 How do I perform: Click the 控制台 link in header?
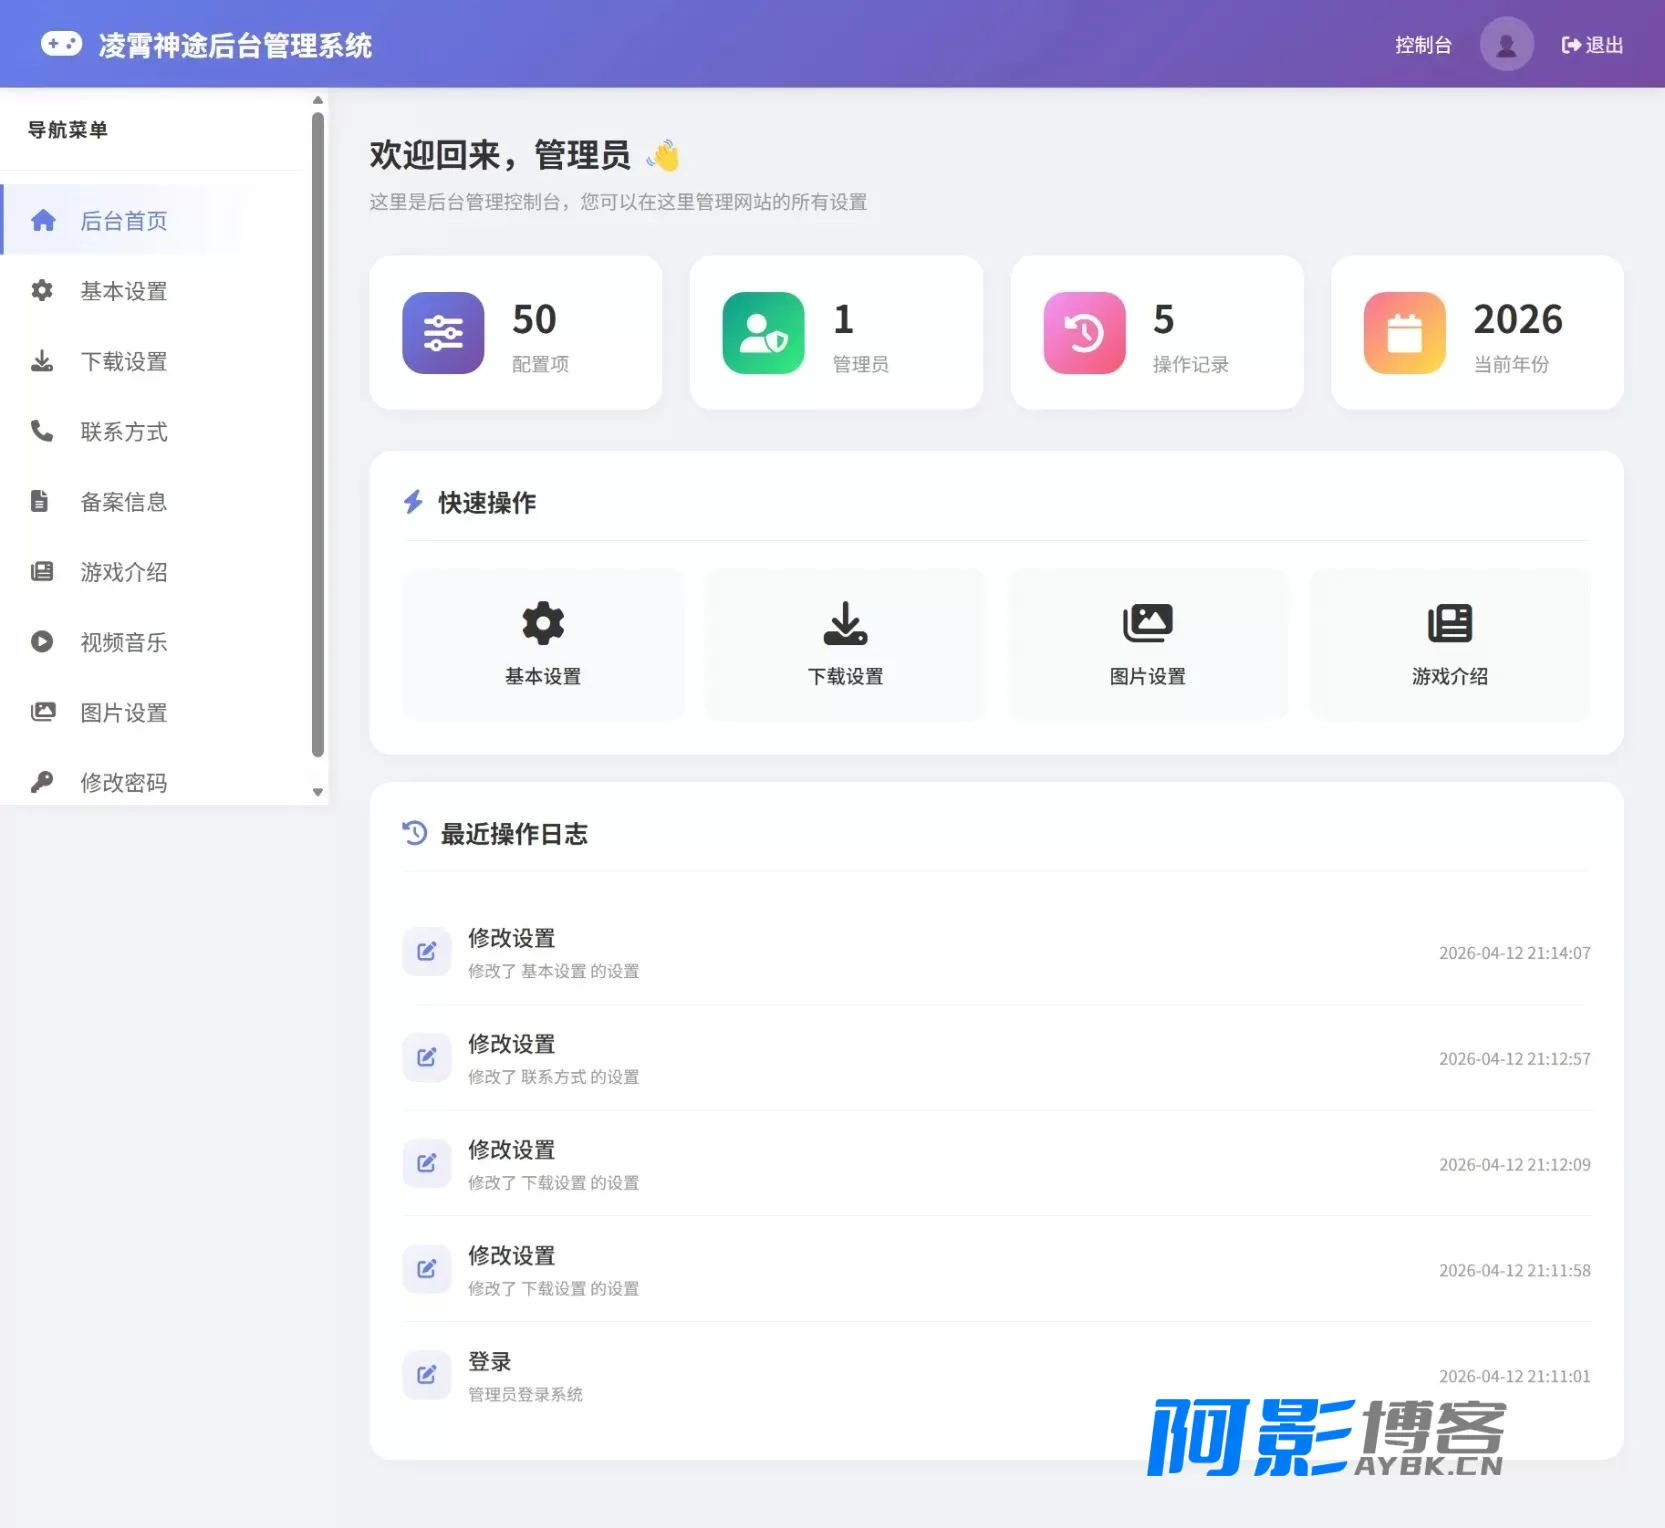[x=1423, y=45]
